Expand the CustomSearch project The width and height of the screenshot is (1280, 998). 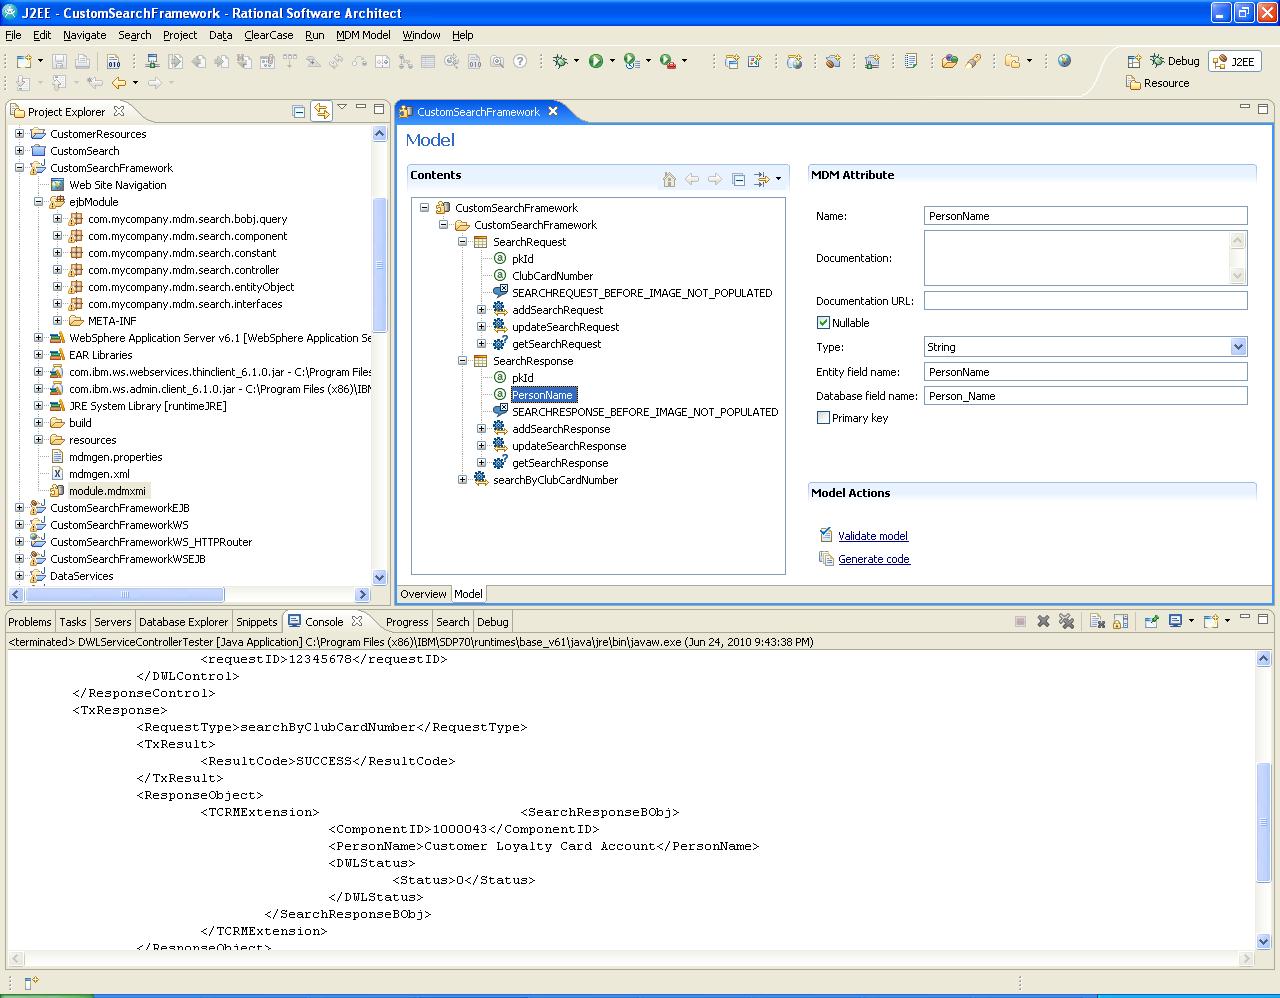click(19, 151)
